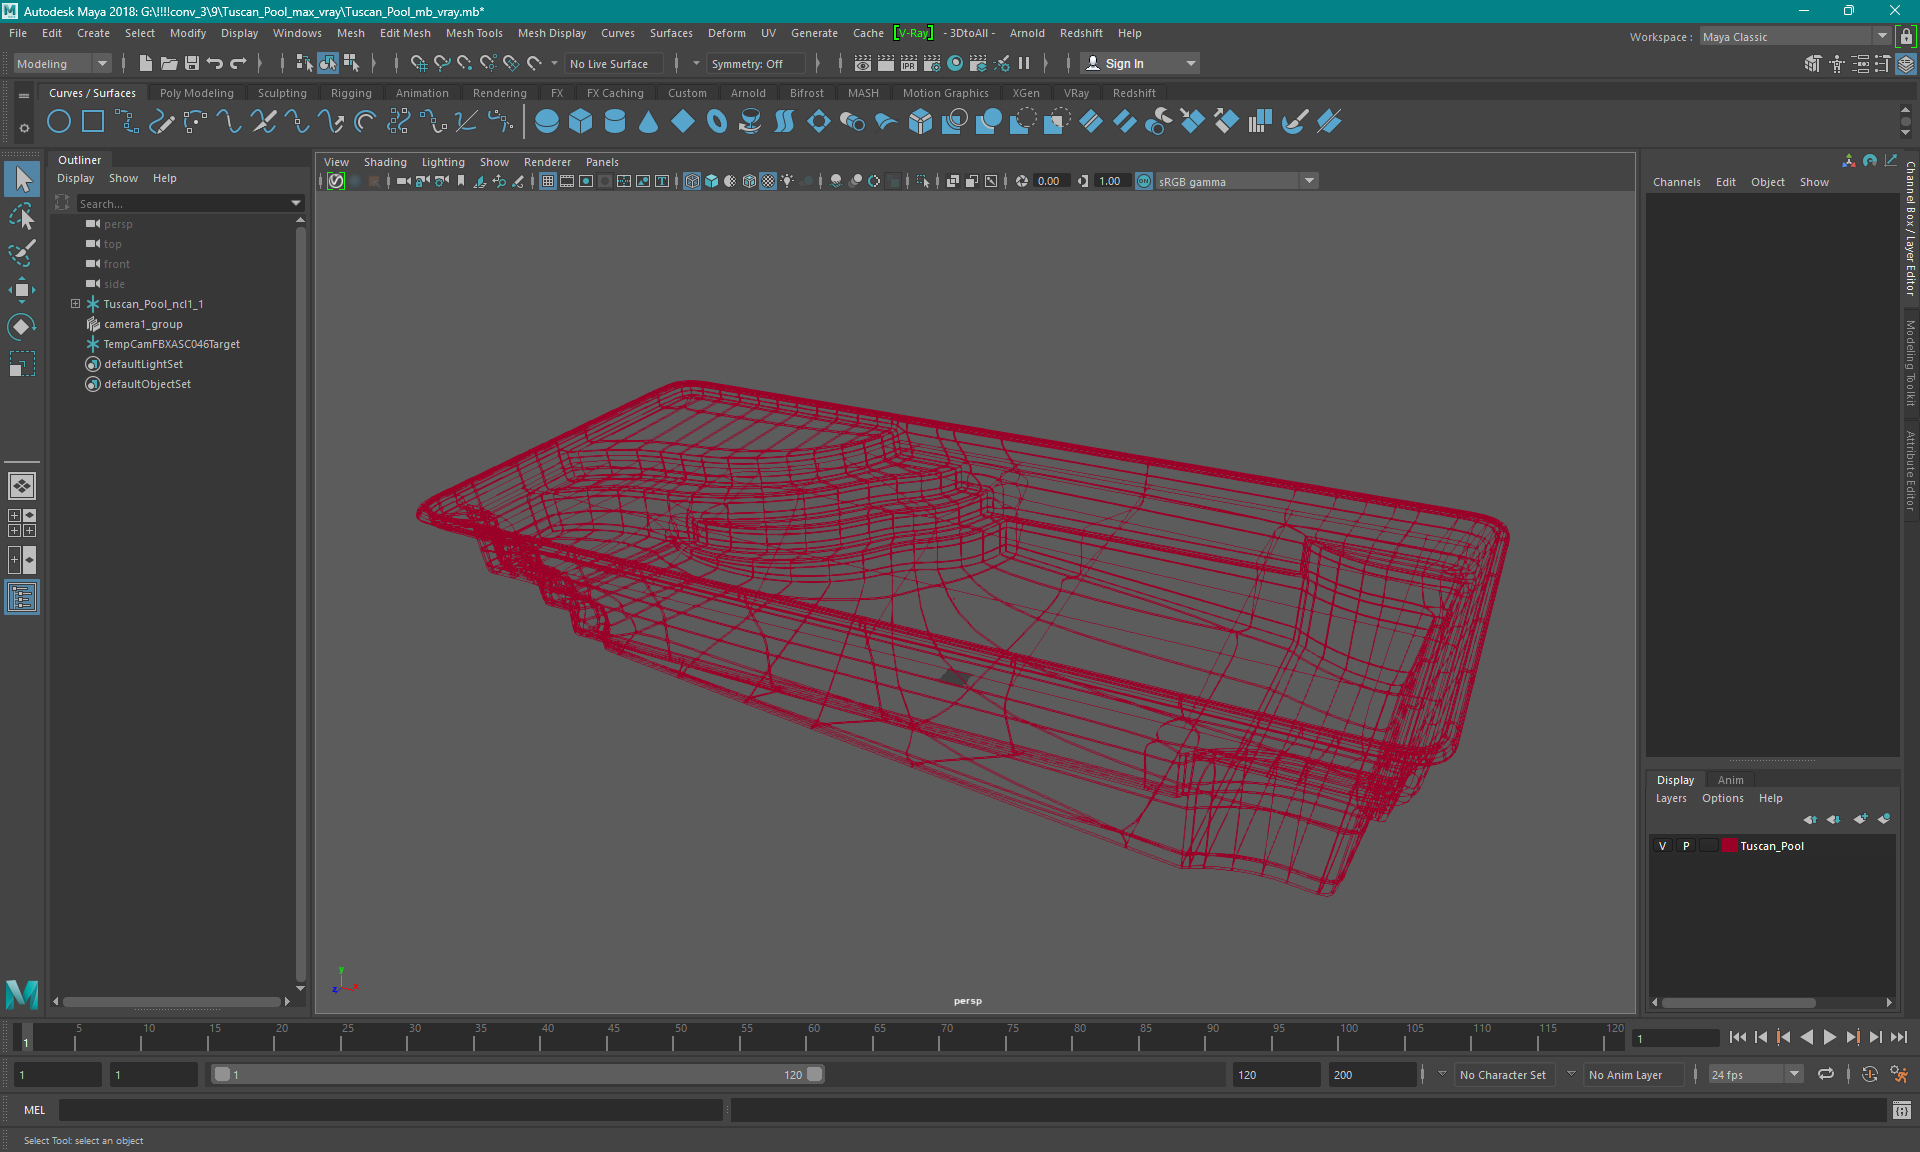Click the playback range slider bar

518,1074
